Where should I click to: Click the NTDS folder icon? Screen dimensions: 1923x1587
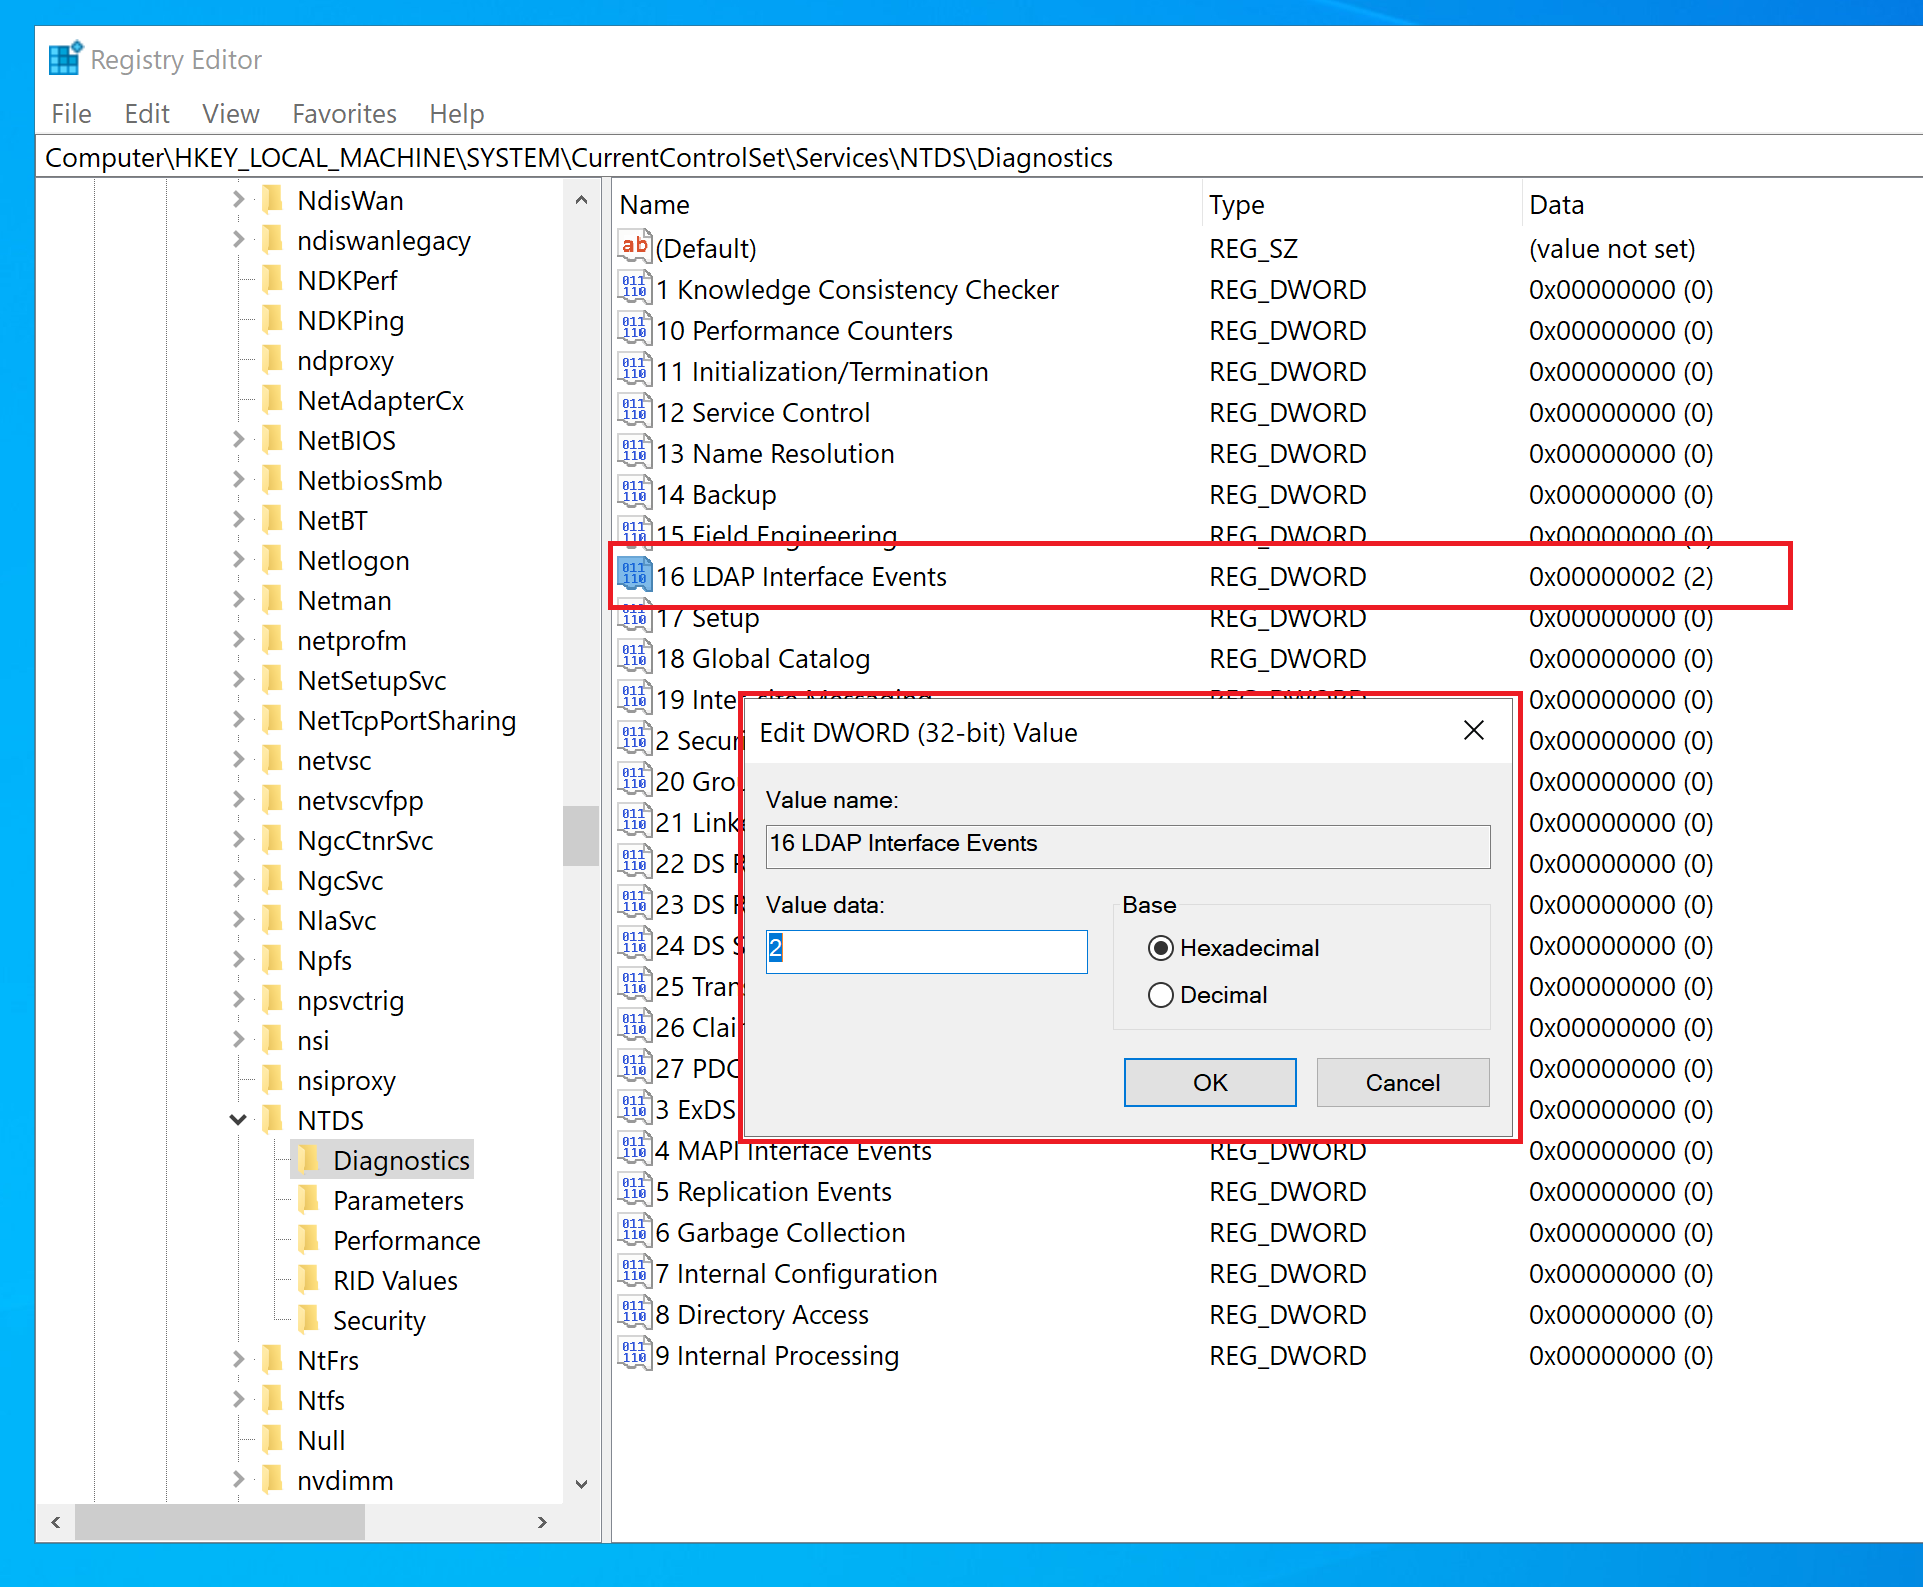(273, 1119)
